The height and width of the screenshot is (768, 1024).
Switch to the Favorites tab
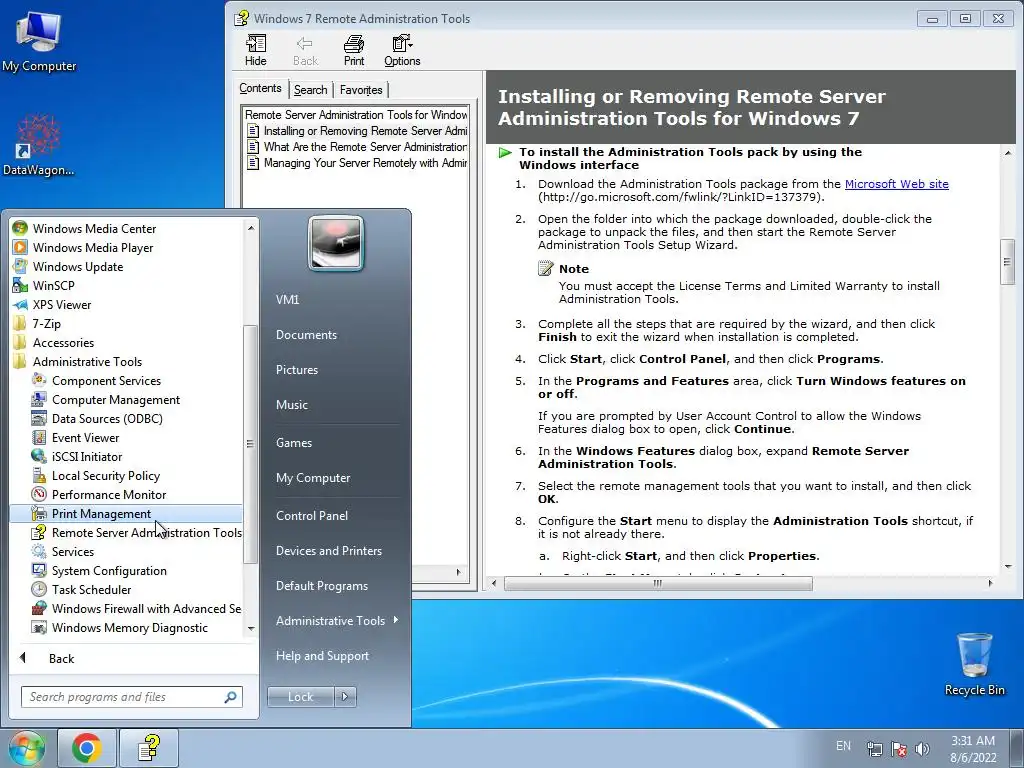click(361, 90)
